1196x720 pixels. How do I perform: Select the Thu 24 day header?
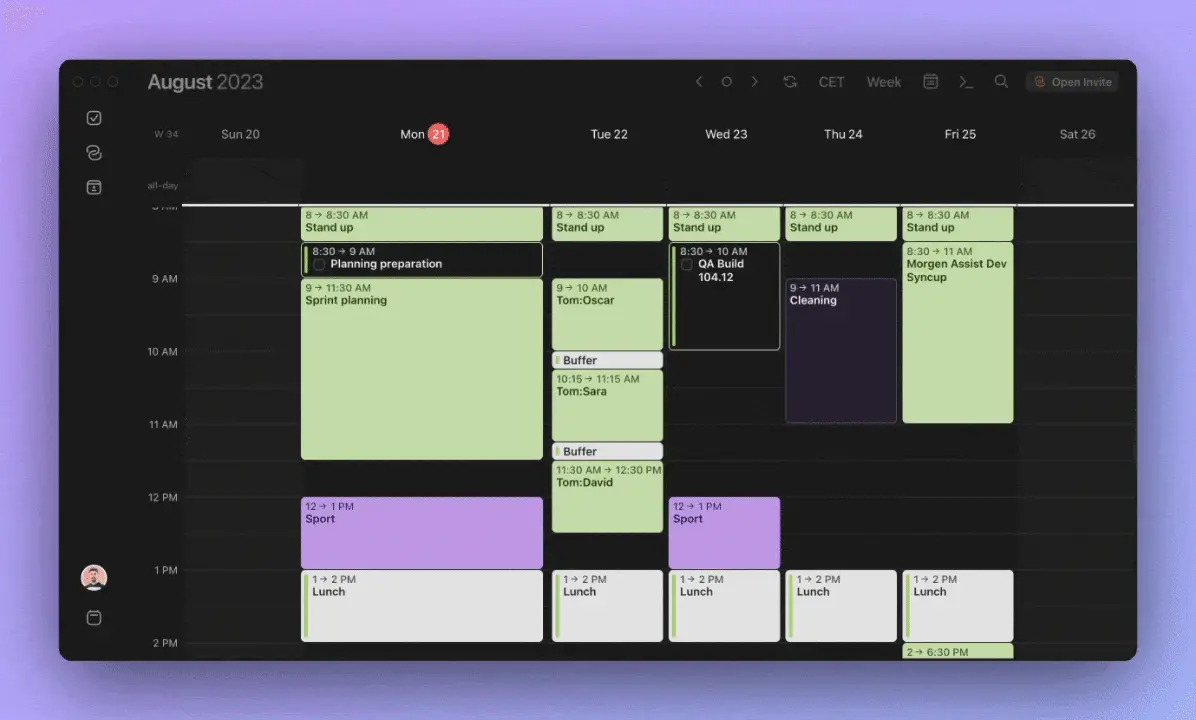pos(843,133)
